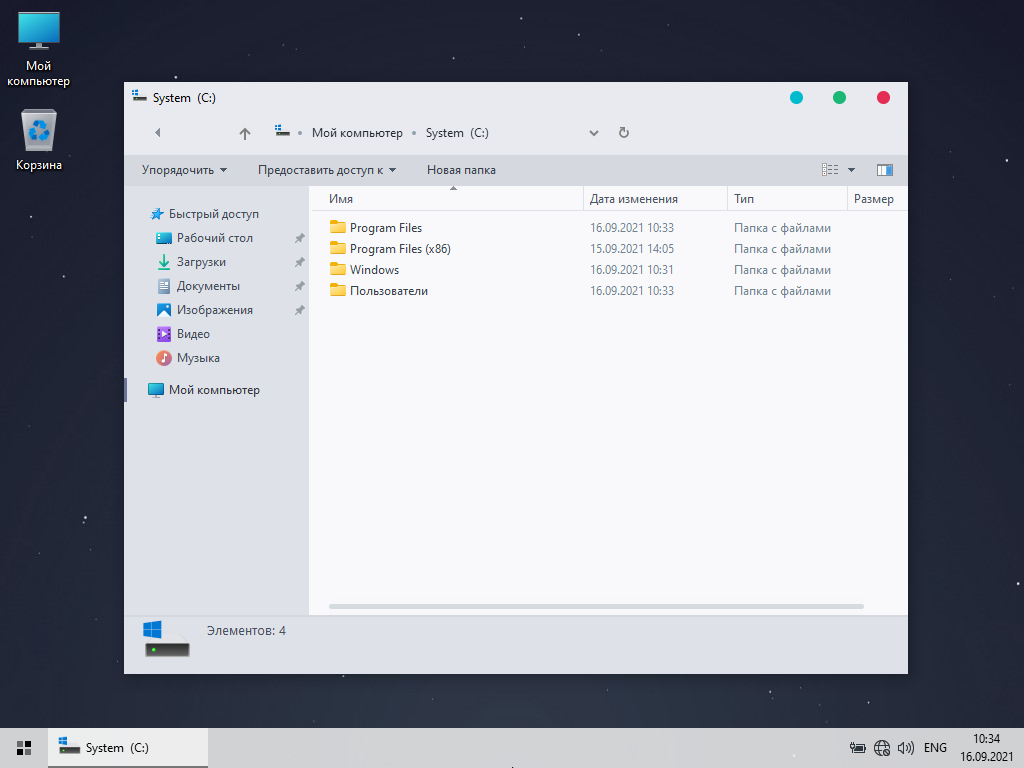The image size is (1024, 768).
Task: Expand the address bar history dropdown
Action: pos(594,133)
